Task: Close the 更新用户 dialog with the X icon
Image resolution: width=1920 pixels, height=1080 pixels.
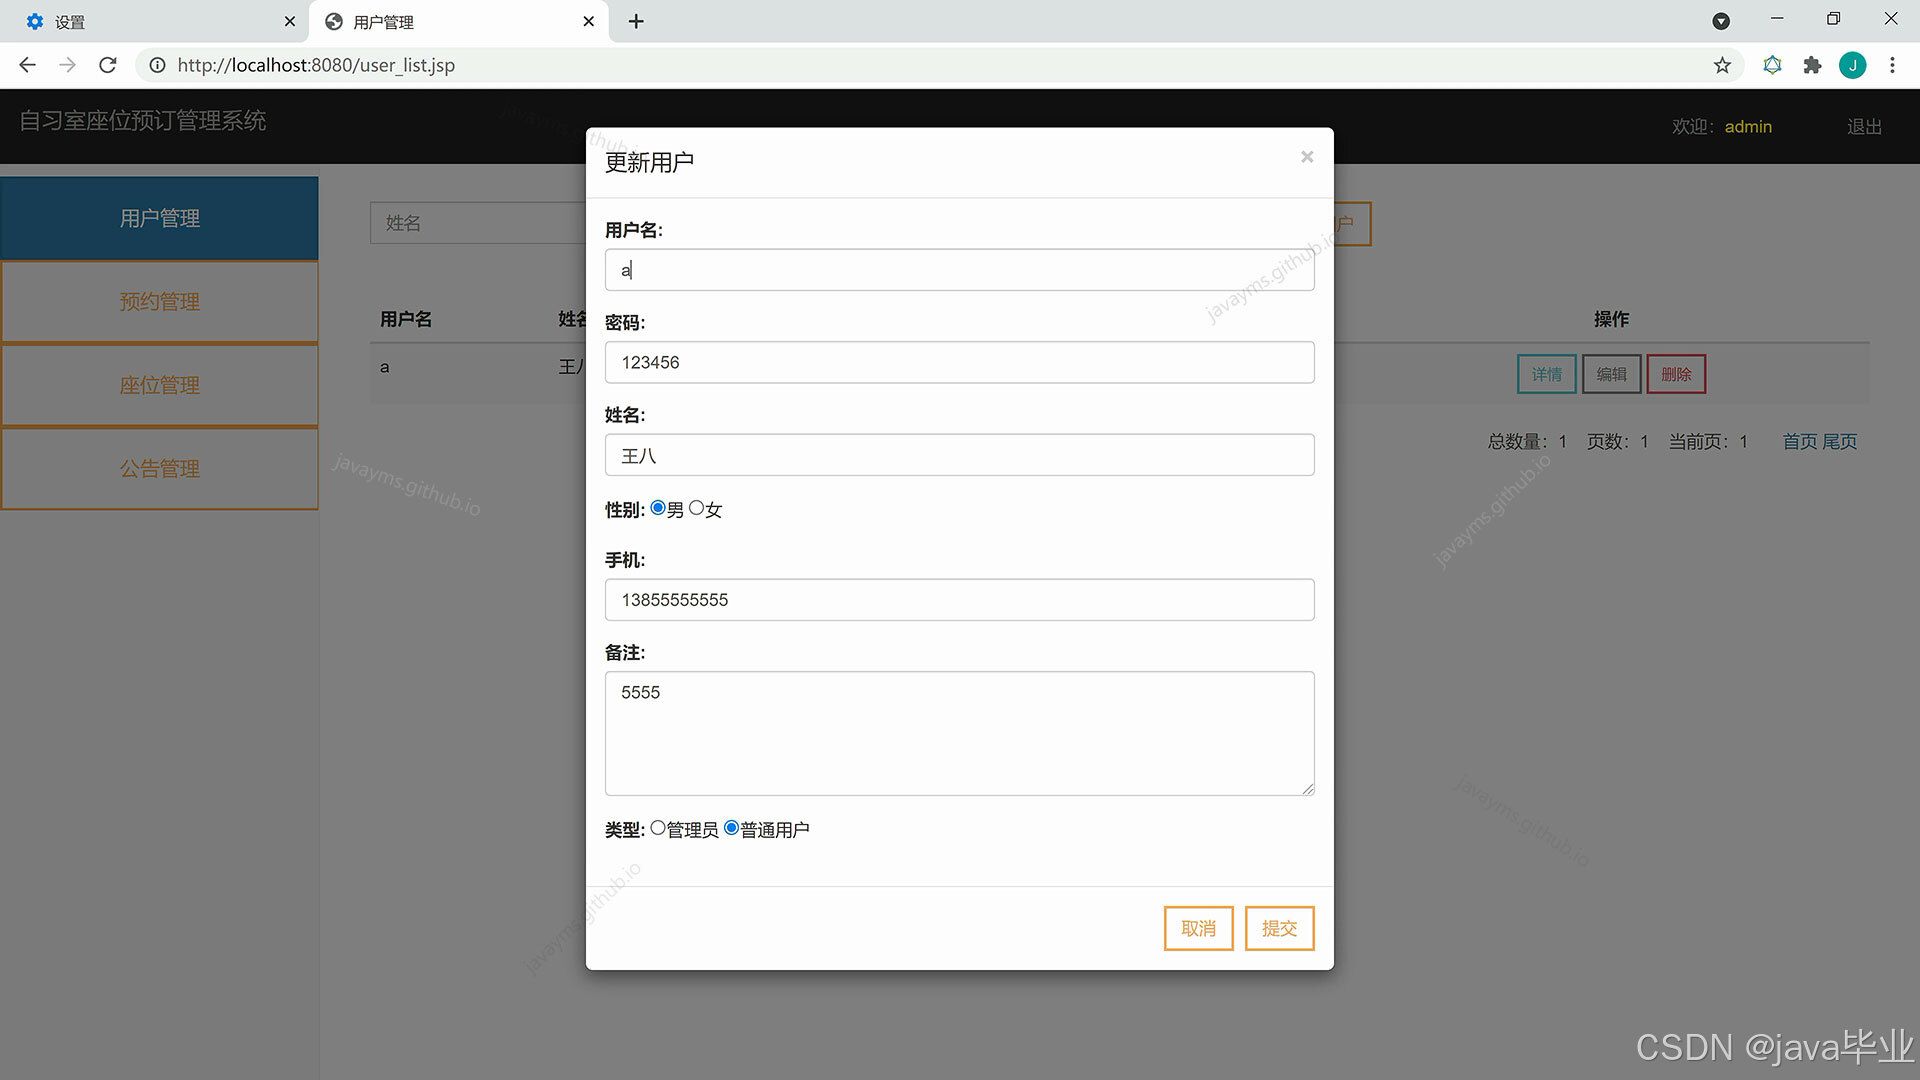Action: coord(1306,157)
